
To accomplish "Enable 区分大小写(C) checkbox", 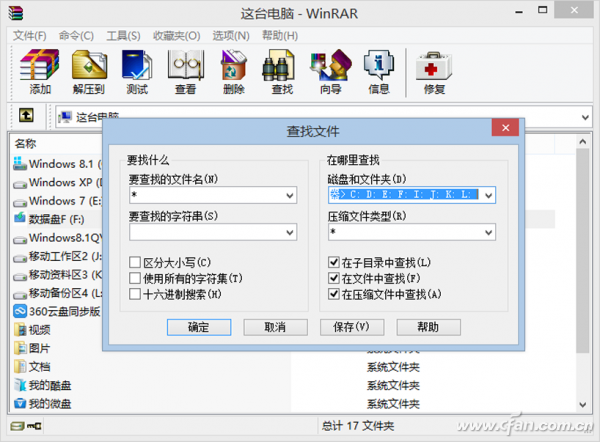I will 135,263.
